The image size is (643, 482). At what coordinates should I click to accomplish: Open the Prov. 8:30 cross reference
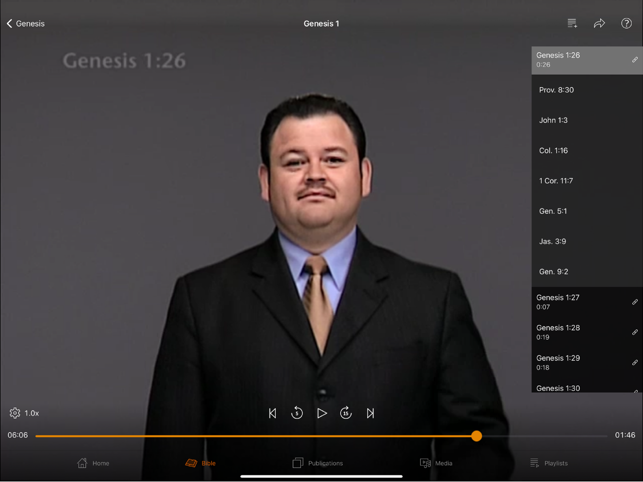pyautogui.click(x=587, y=90)
